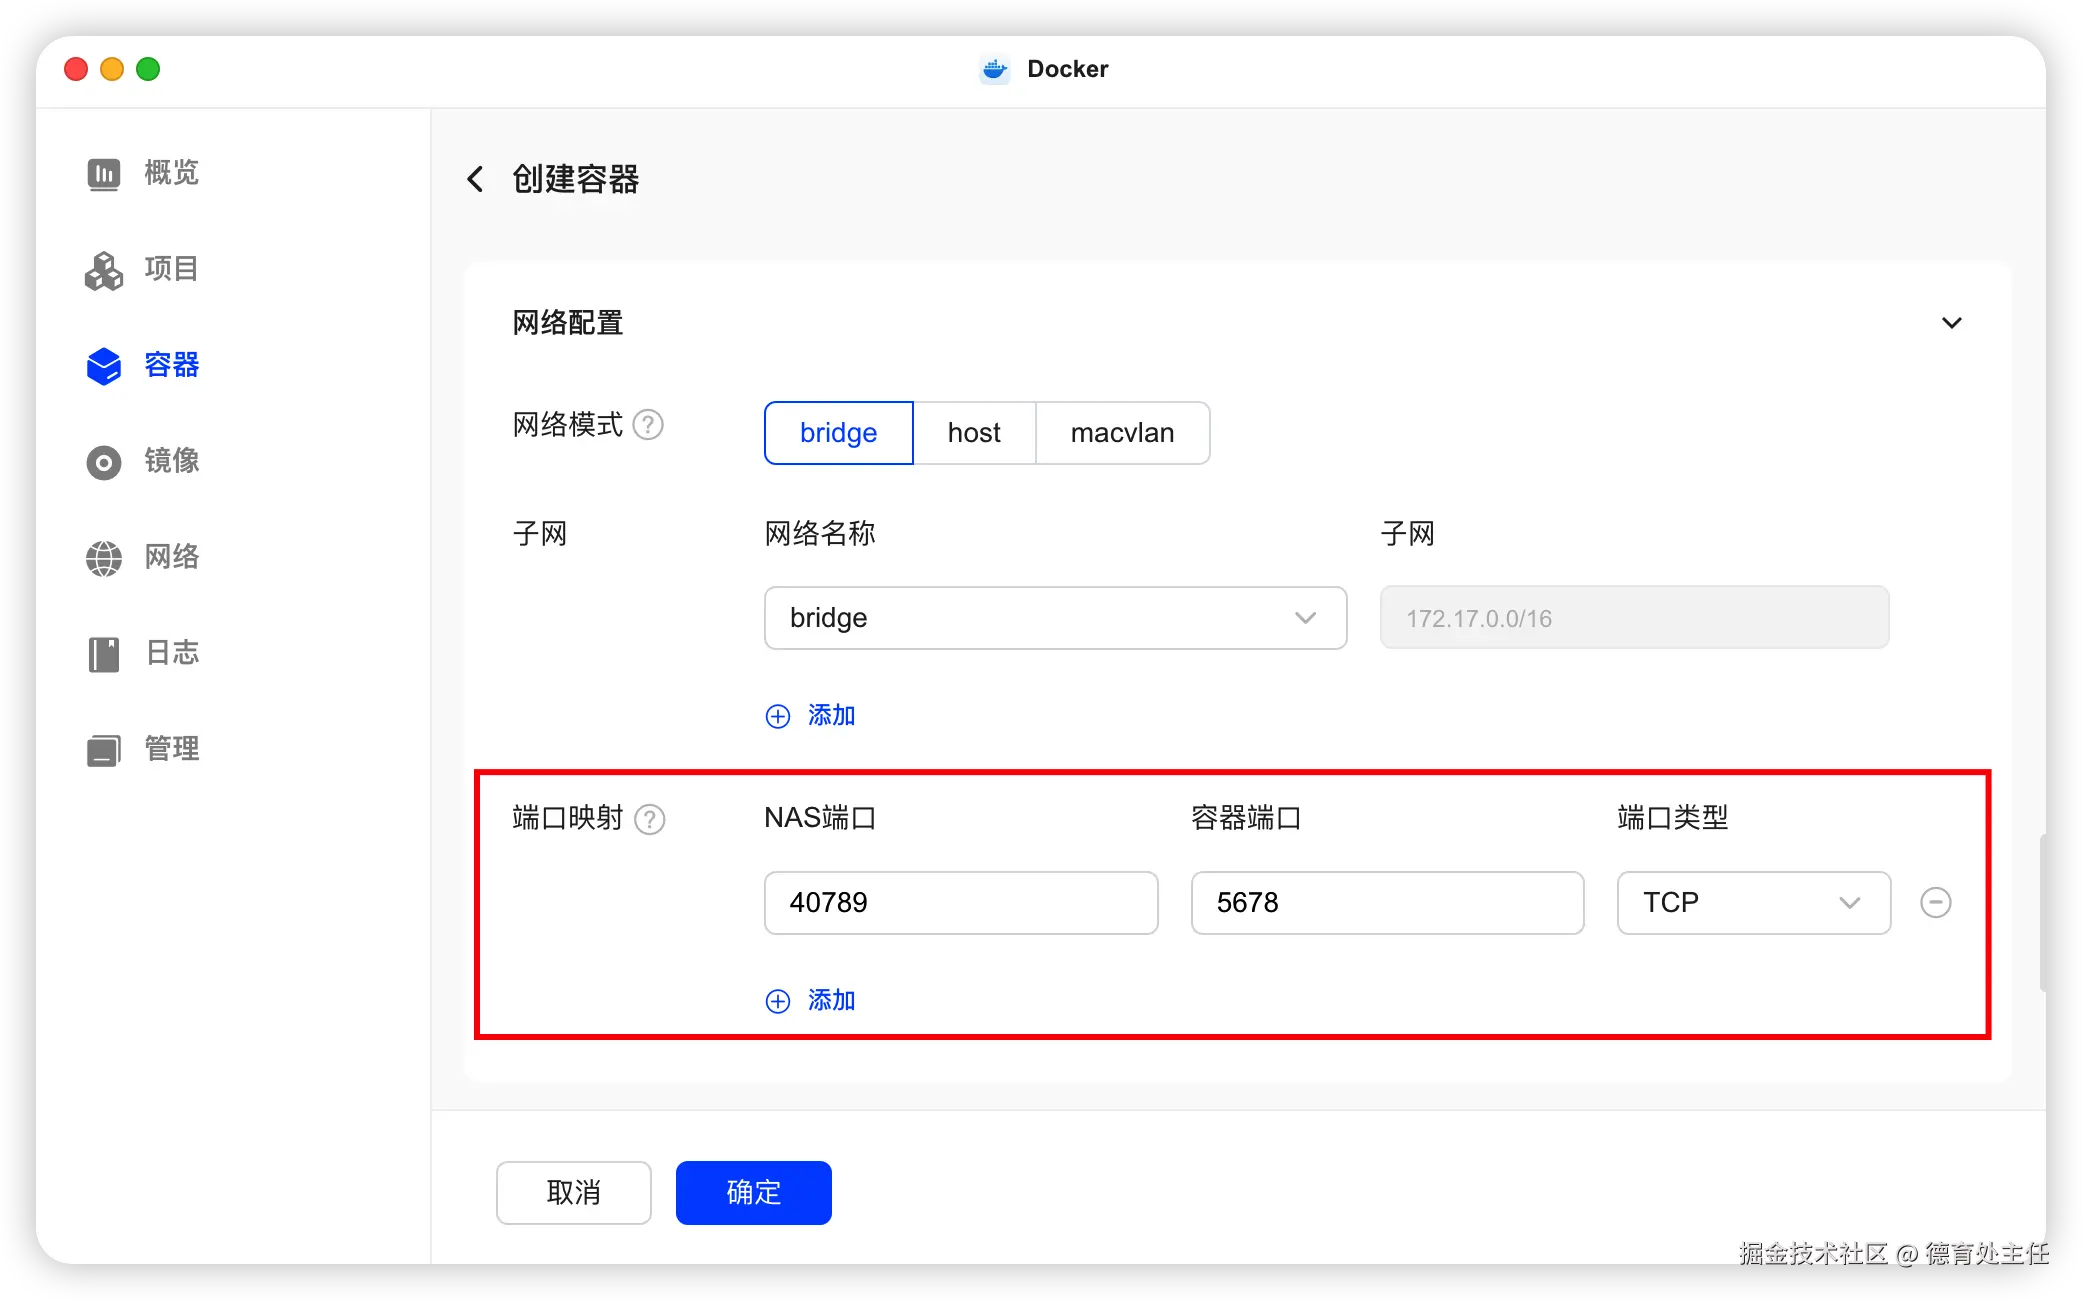Open the TCP port type dropdown
This screenshot has height=1300, width=2082.
point(1753,902)
